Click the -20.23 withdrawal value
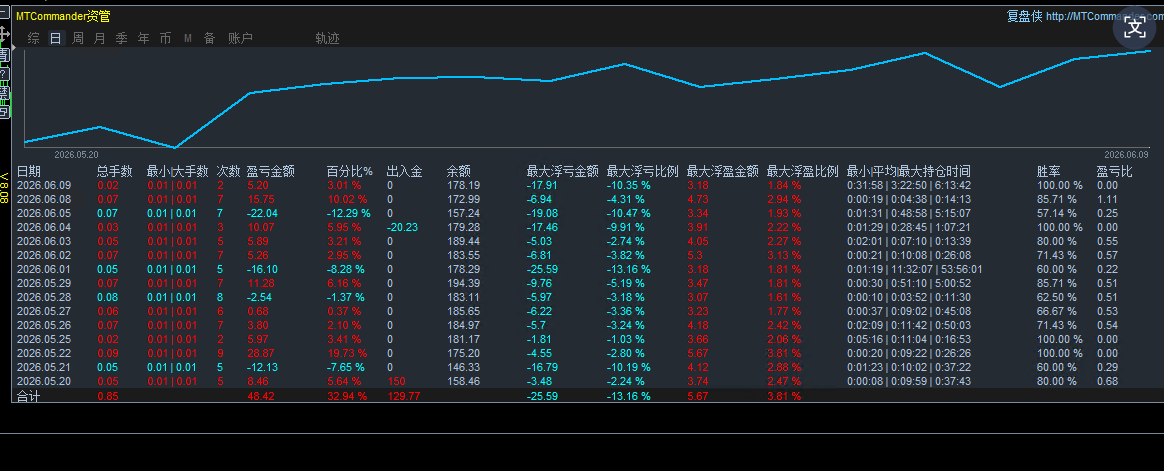 click(x=402, y=227)
